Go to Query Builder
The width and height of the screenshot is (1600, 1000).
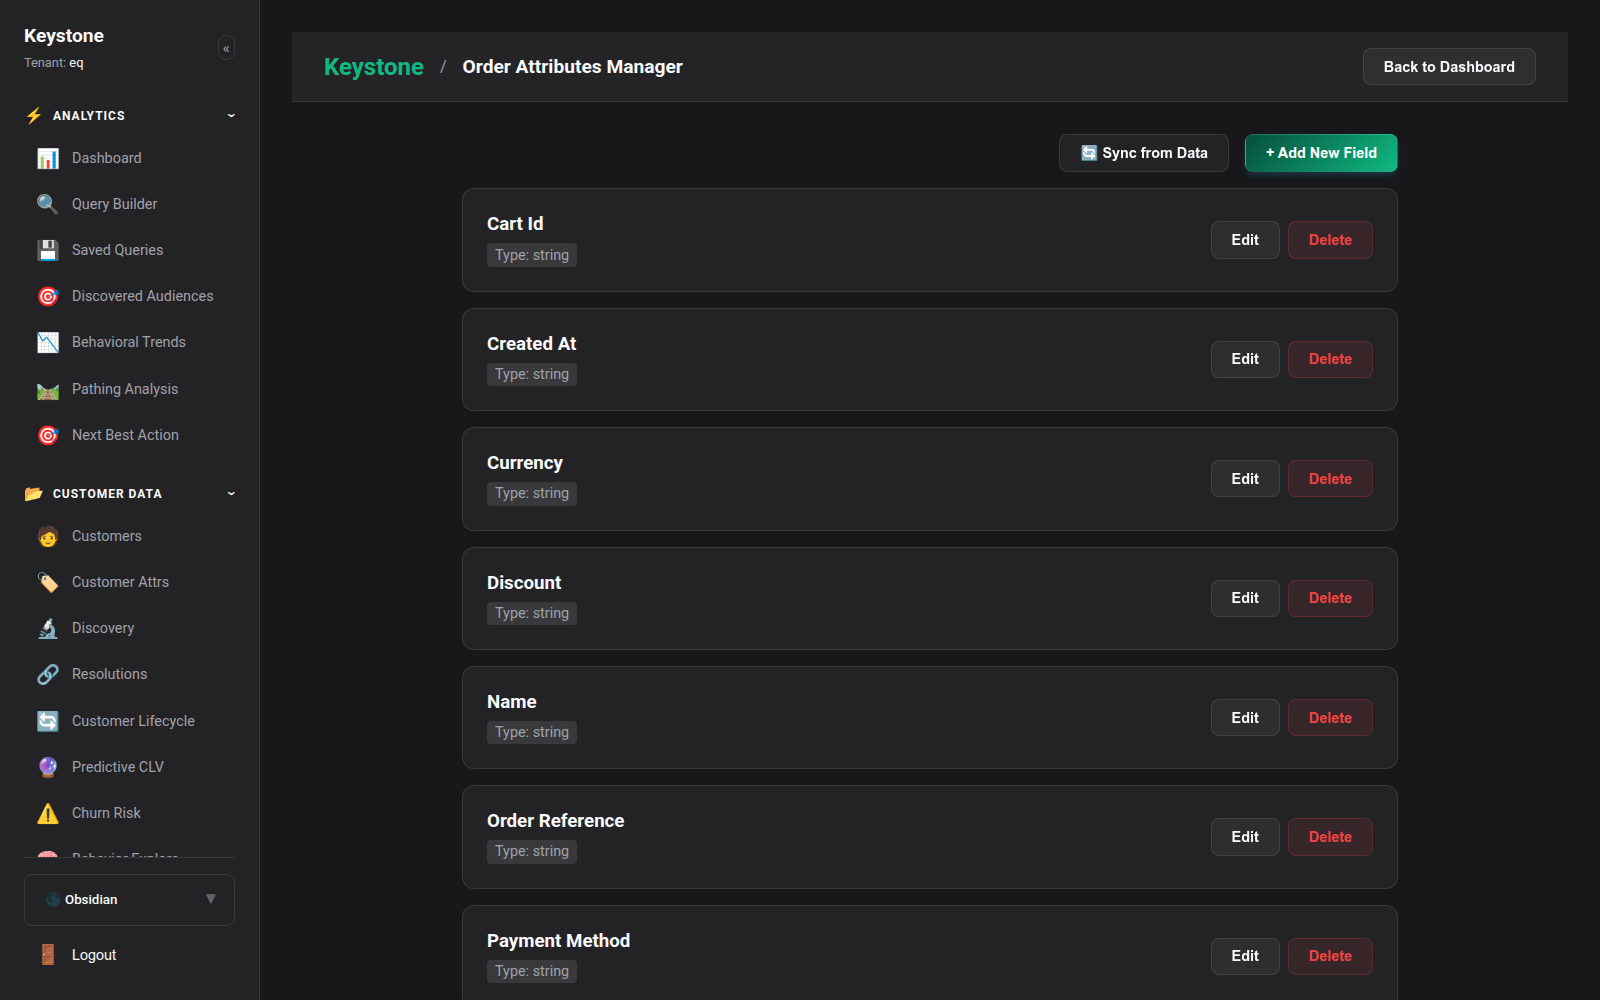point(130,204)
